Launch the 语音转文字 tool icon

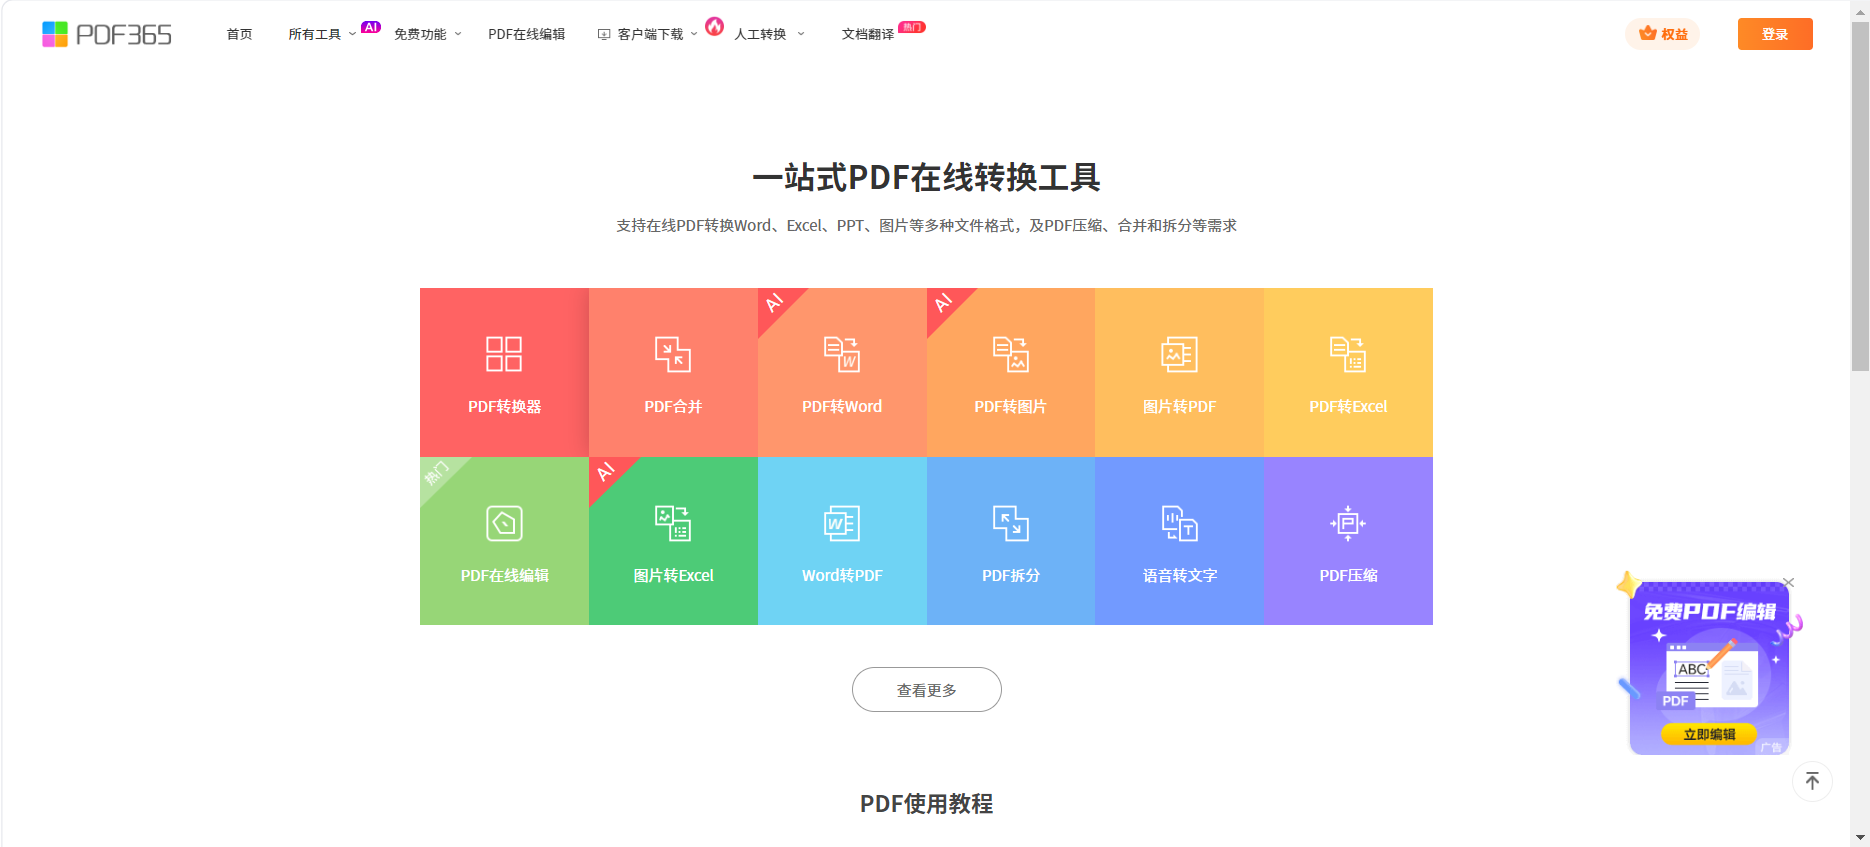[x=1179, y=523]
